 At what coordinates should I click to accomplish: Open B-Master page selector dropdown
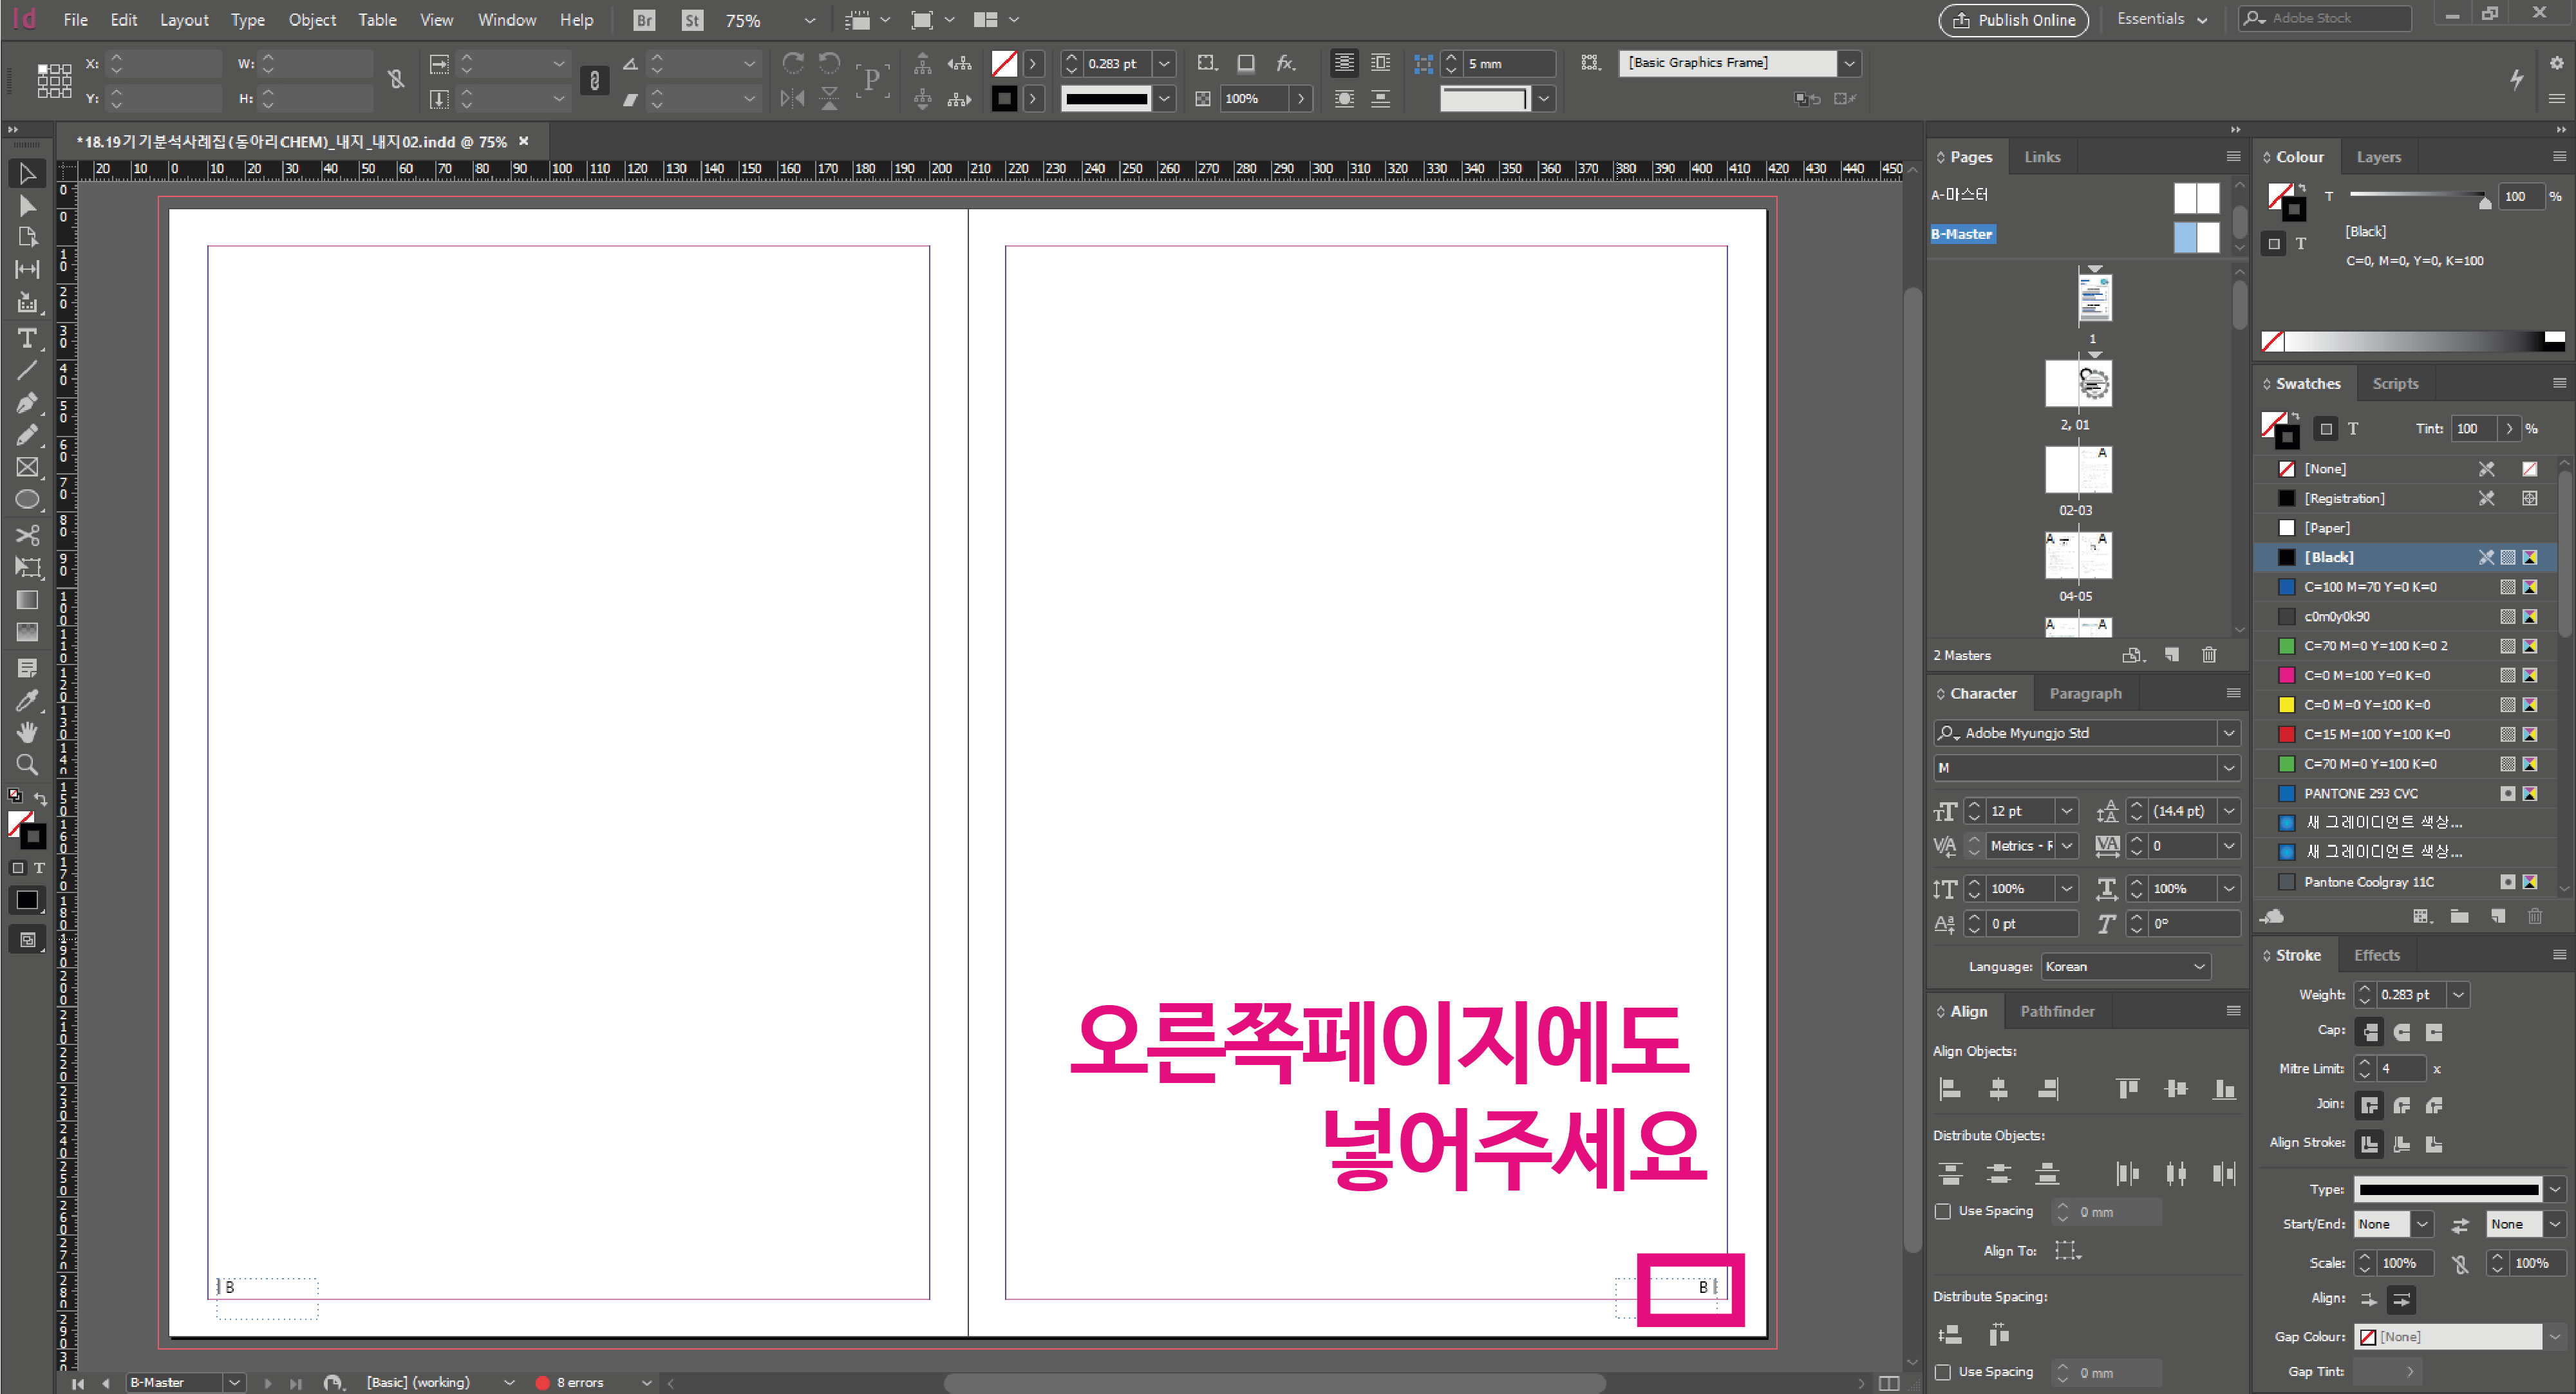[234, 1382]
